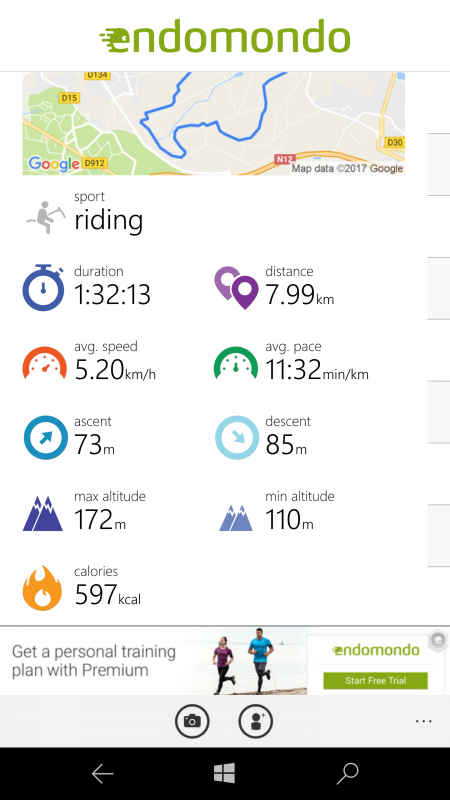Tap the calories flame icon
Viewport: 450px width, 800px height.
click(x=42, y=588)
